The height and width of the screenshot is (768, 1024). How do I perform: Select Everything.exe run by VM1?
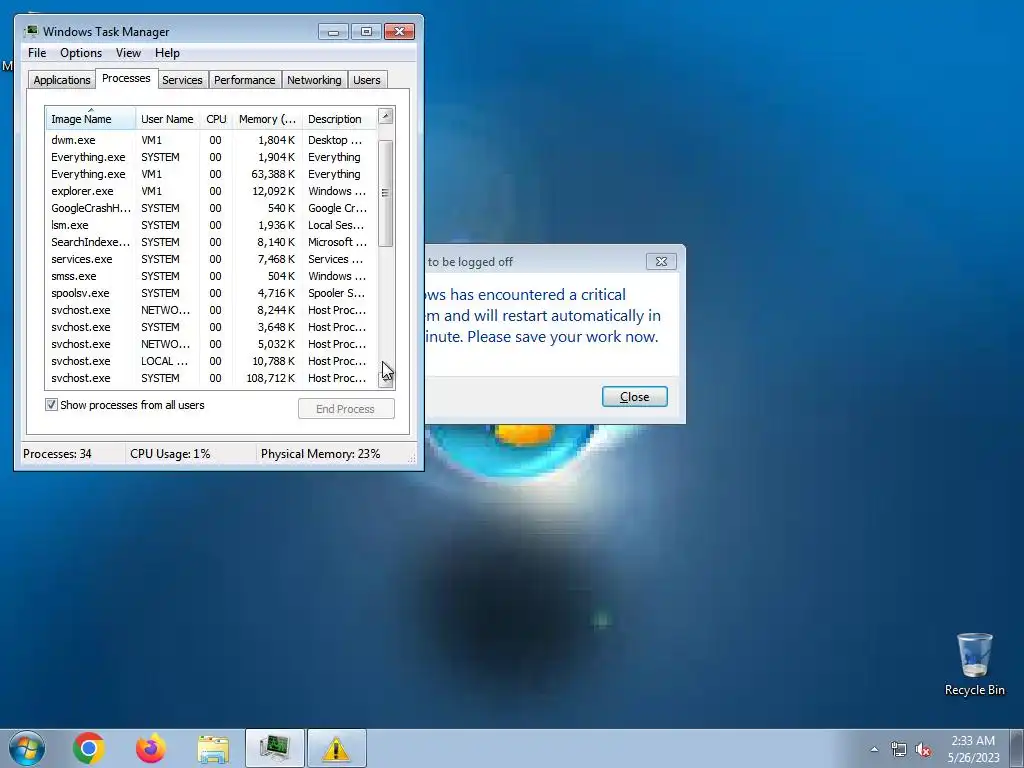pyautogui.click(x=211, y=174)
